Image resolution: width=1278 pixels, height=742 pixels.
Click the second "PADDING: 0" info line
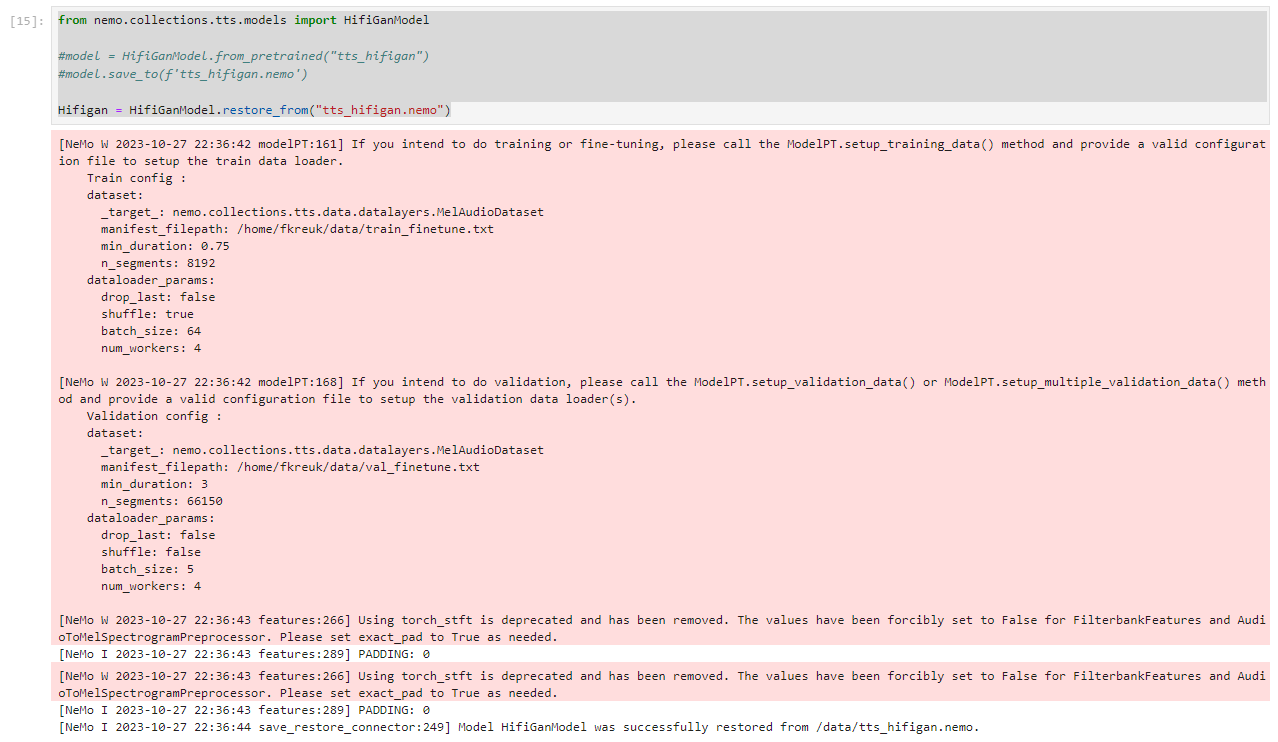point(244,710)
